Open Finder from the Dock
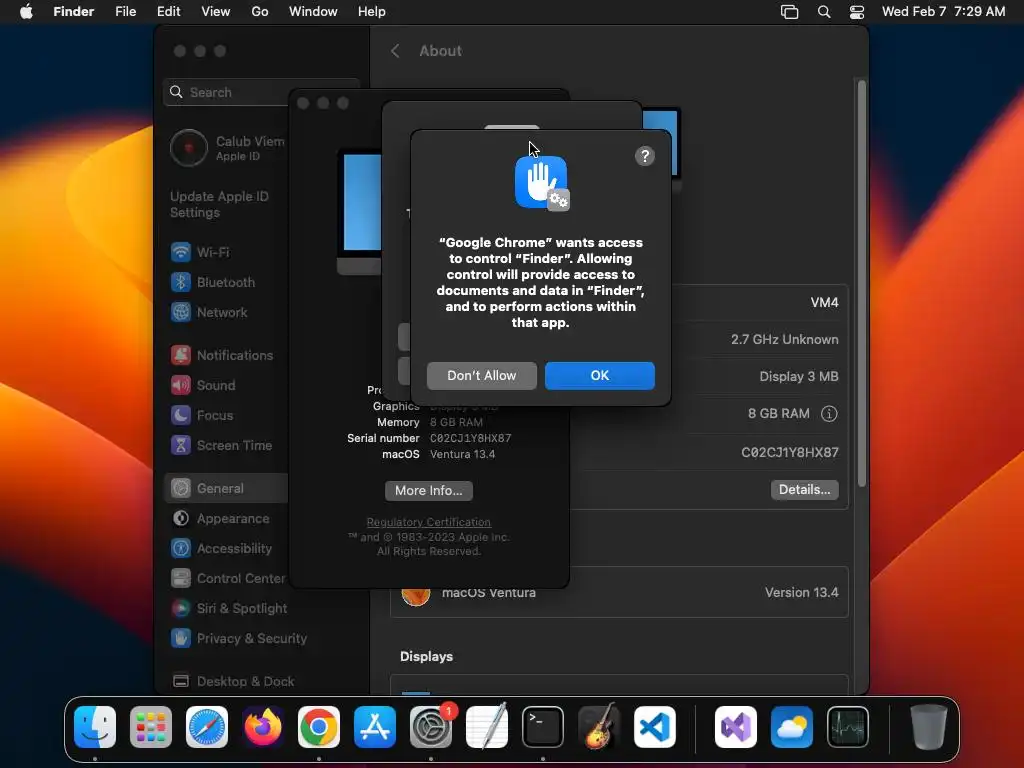The width and height of the screenshot is (1024, 768). pyautogui.click(x=95, y=727)
